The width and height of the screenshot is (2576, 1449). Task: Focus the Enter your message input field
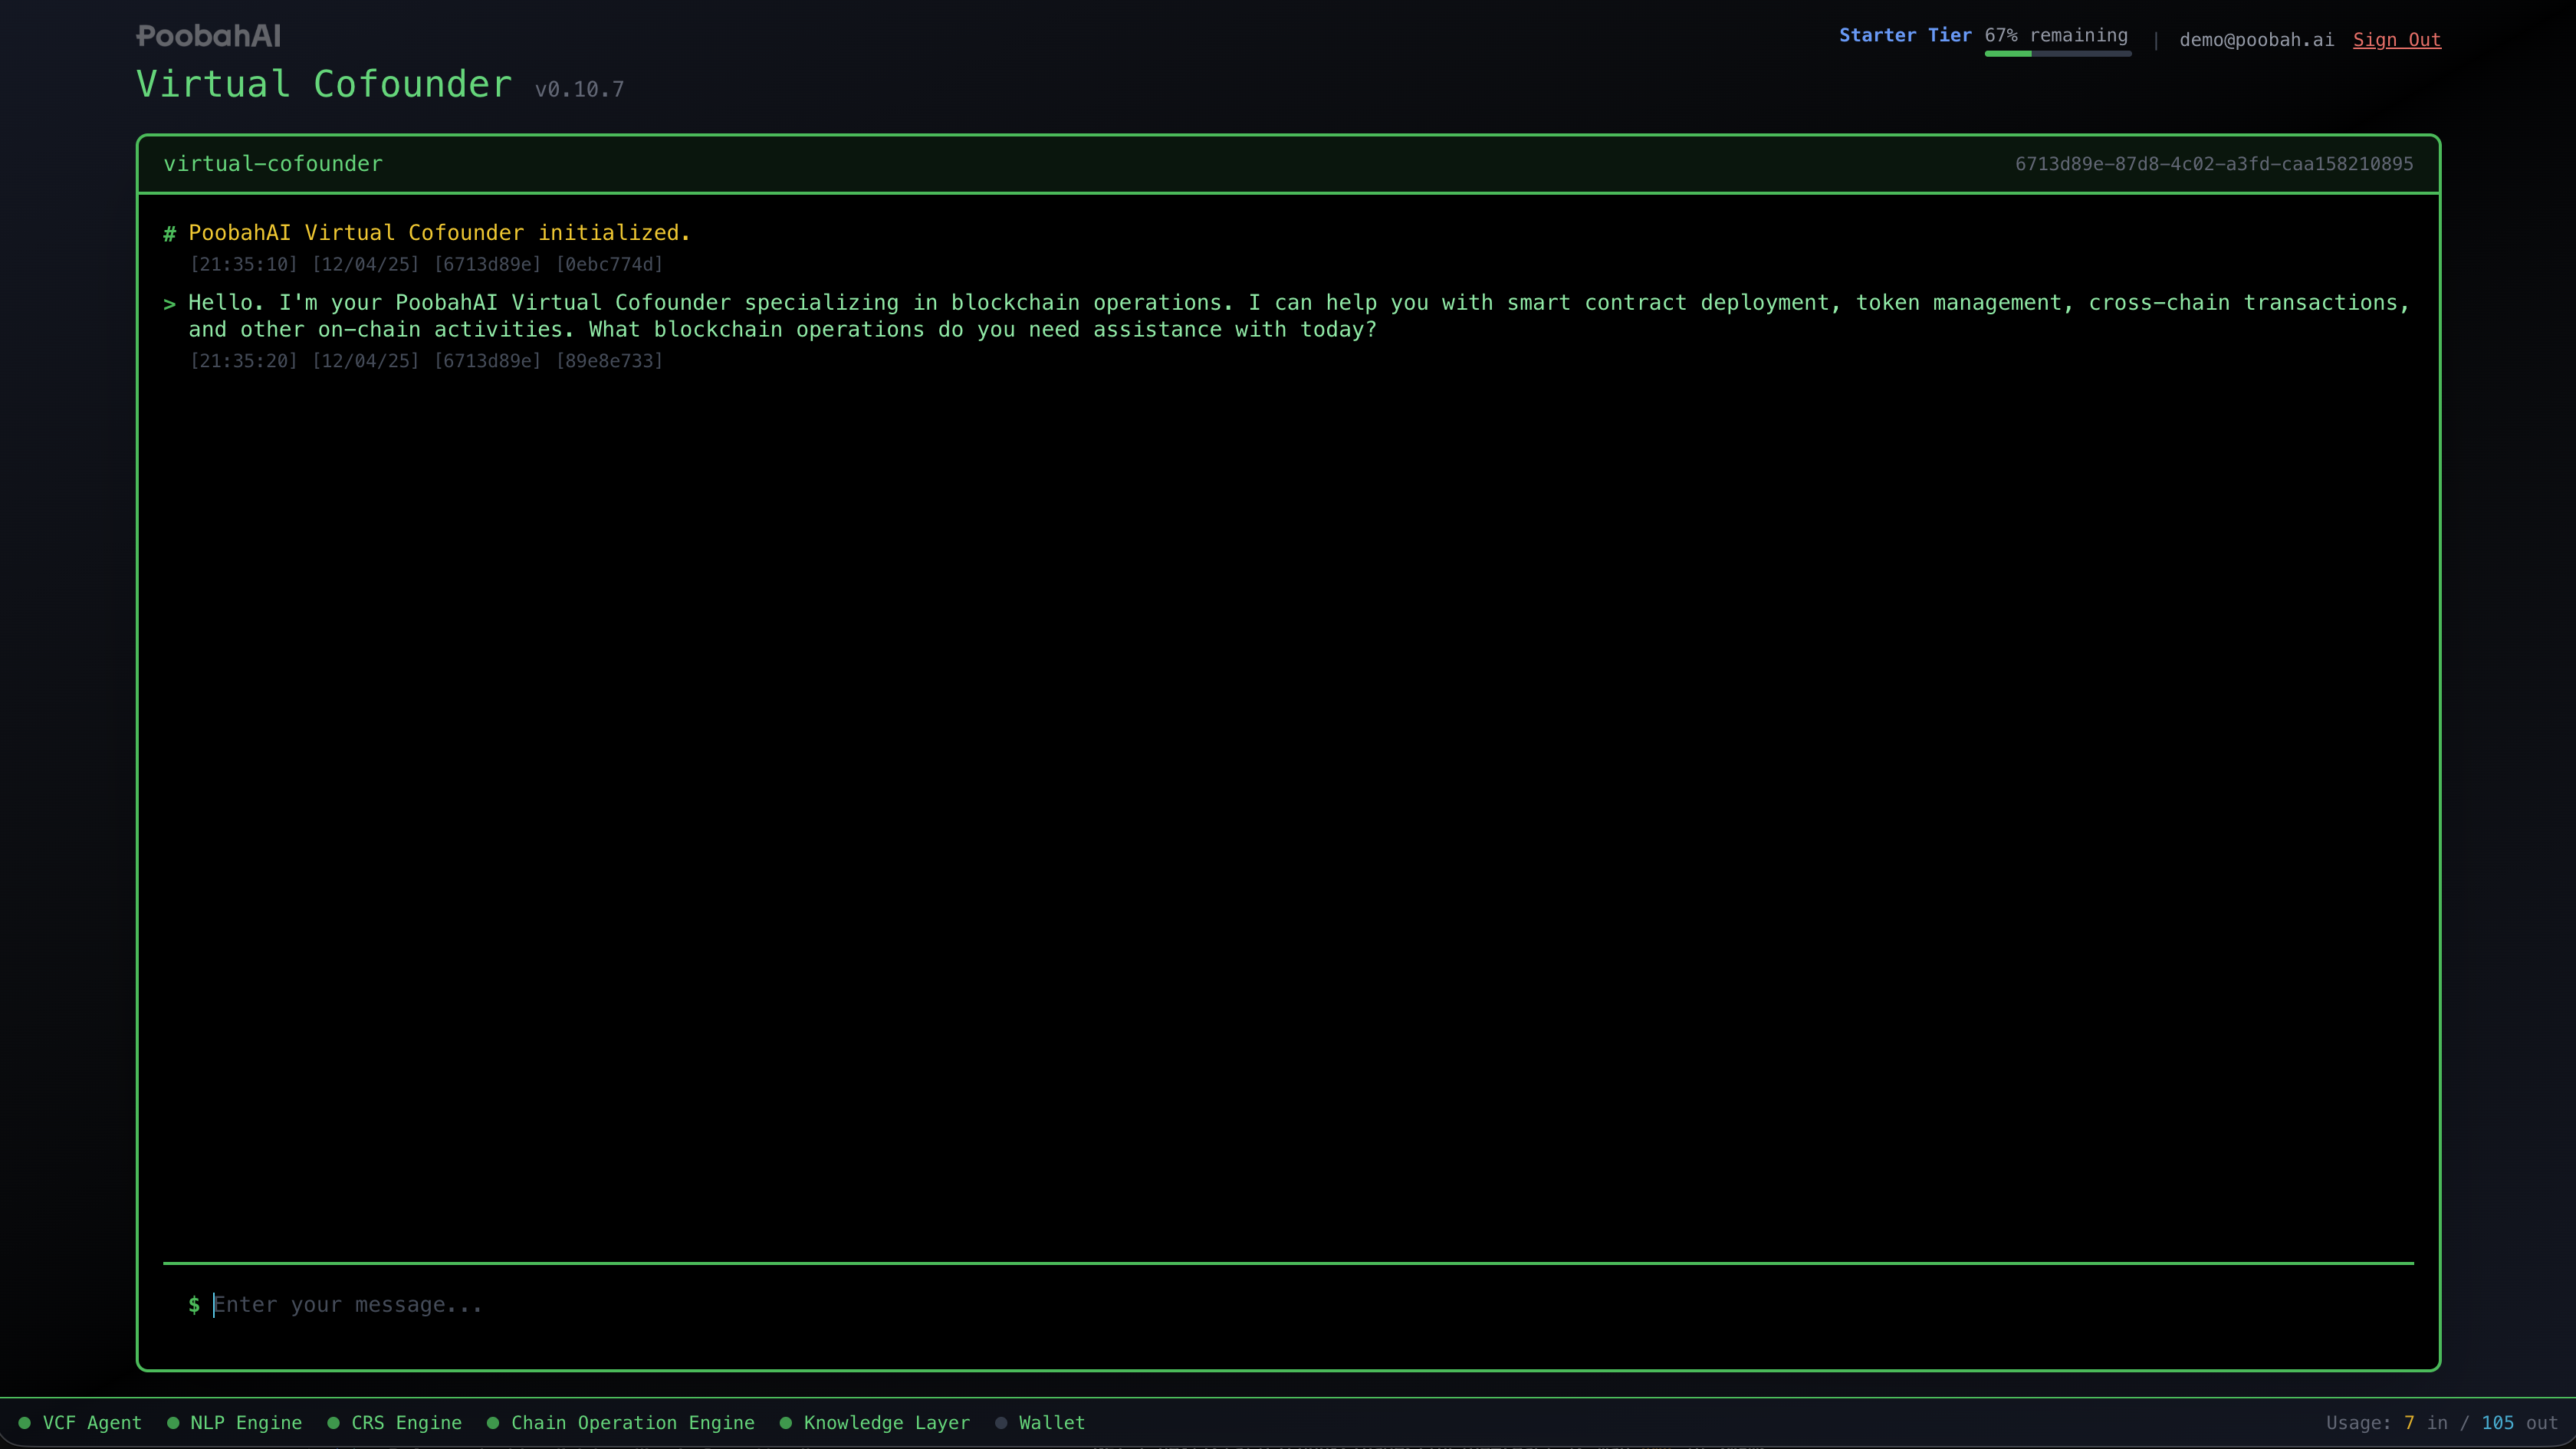pyautogui.click(x=348, y=1304)
